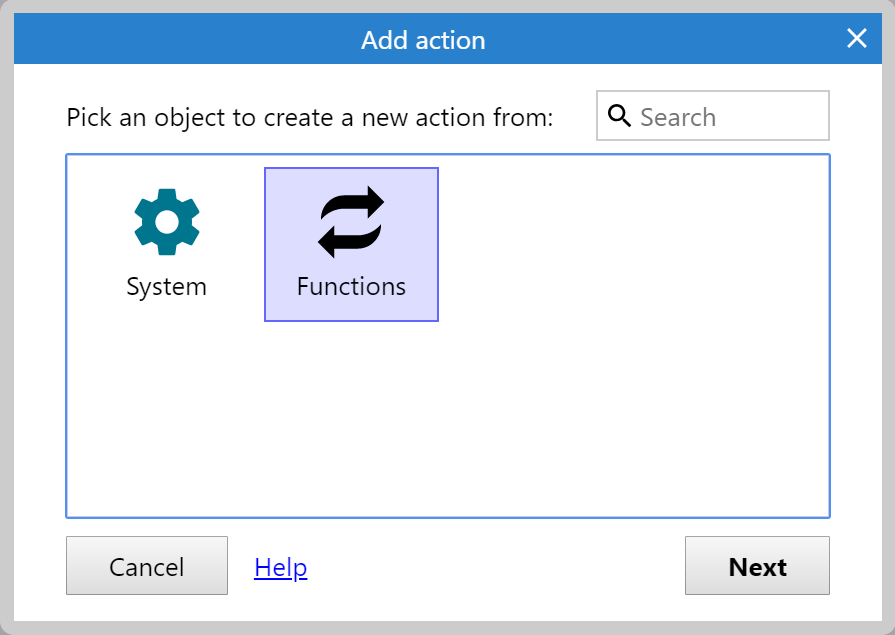Click the search icon inside the Search field
The image size is (895, 635).
click(x=620, y=116)
